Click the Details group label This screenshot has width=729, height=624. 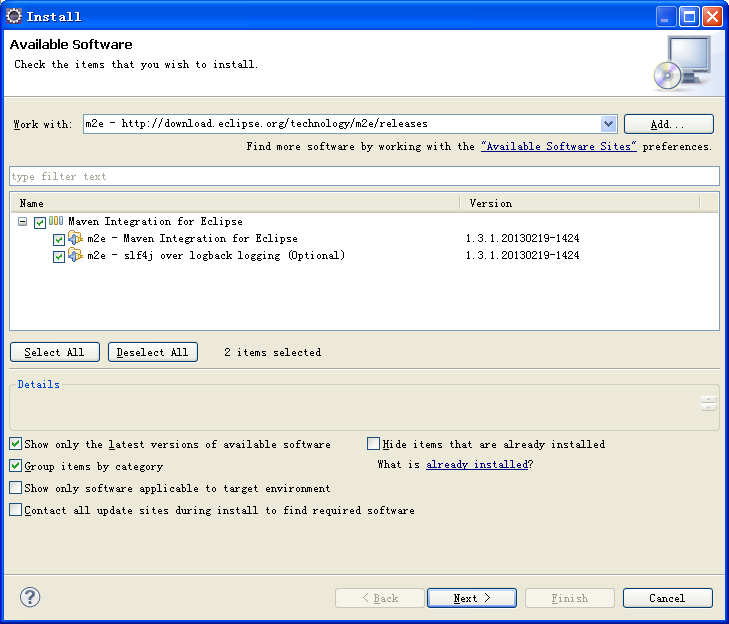[39, 385]
